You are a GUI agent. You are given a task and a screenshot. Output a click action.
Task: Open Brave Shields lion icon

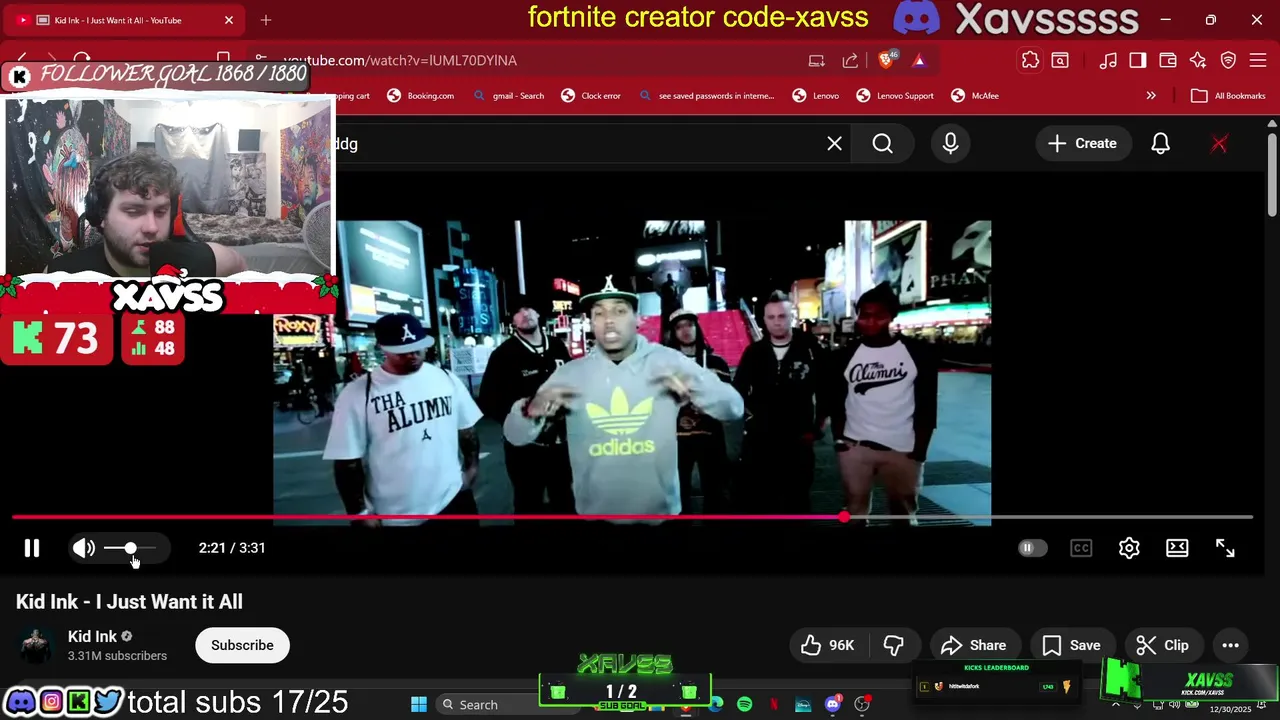pyautogui.click(x=886, y=61)
